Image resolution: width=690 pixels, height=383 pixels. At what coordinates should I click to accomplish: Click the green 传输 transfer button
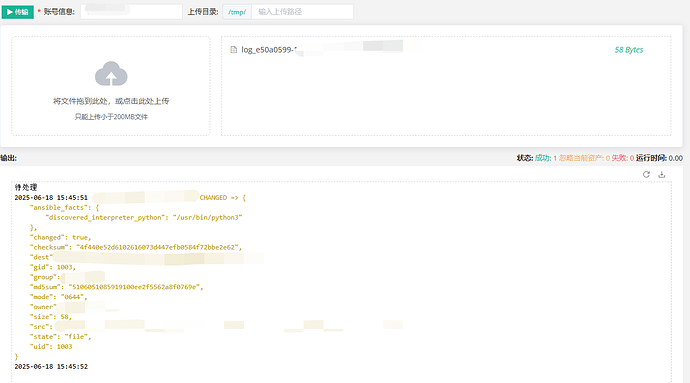(18, 12)
